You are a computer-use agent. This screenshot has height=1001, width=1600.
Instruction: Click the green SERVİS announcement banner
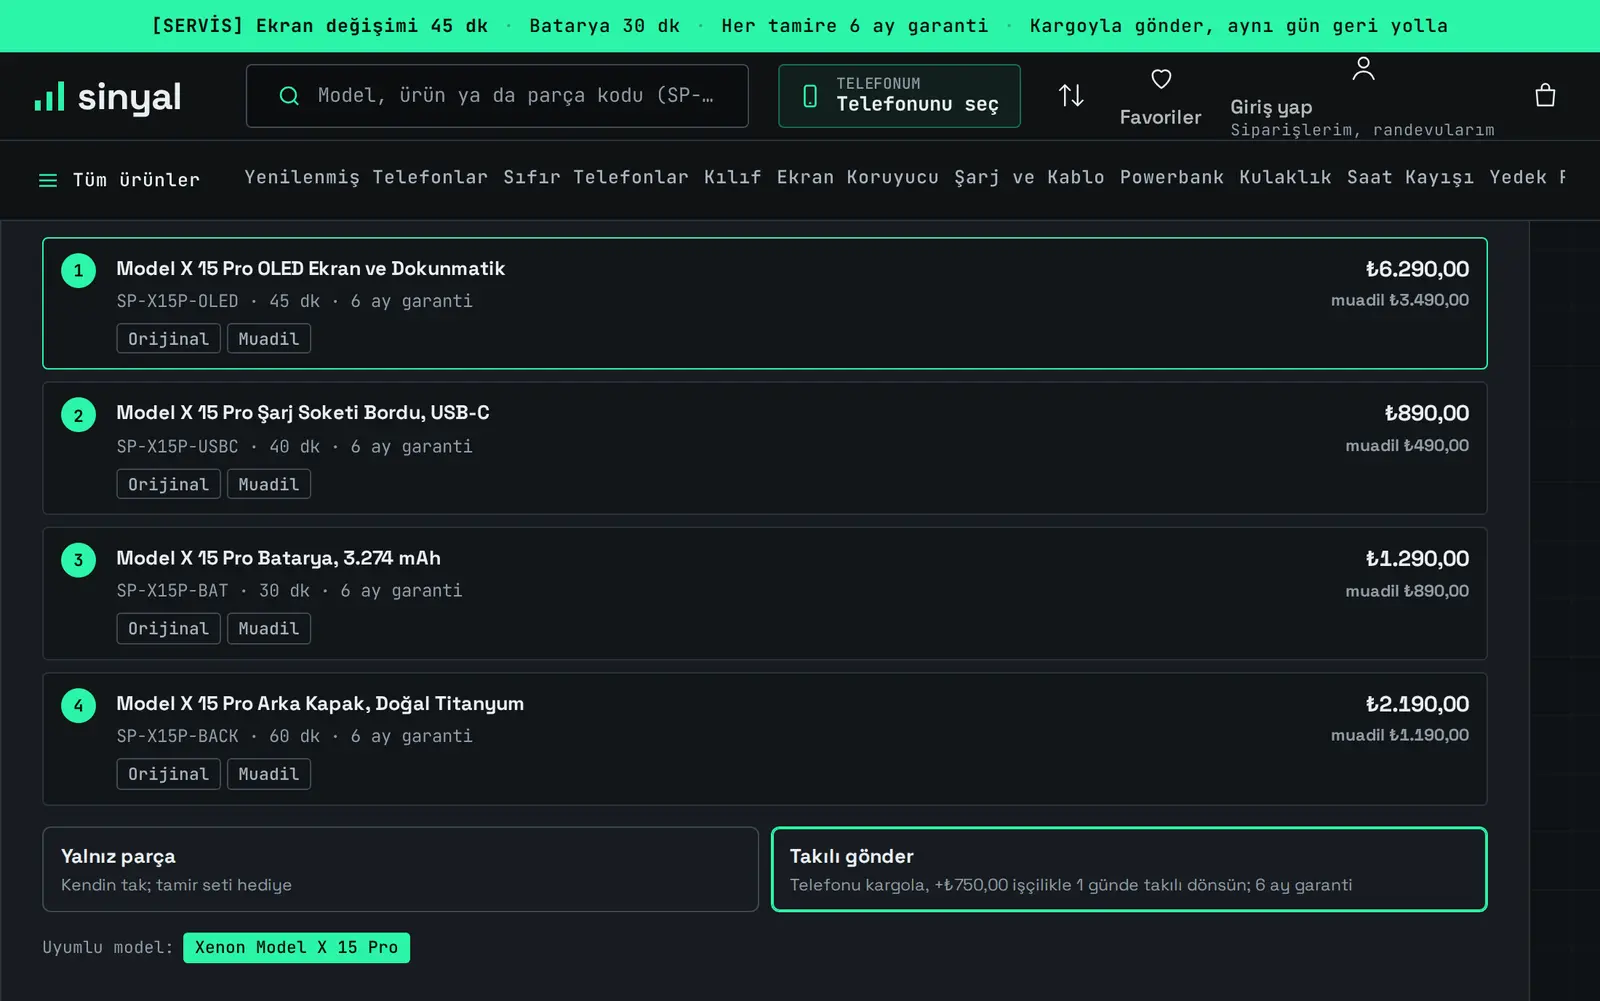(x=800, y=26)
